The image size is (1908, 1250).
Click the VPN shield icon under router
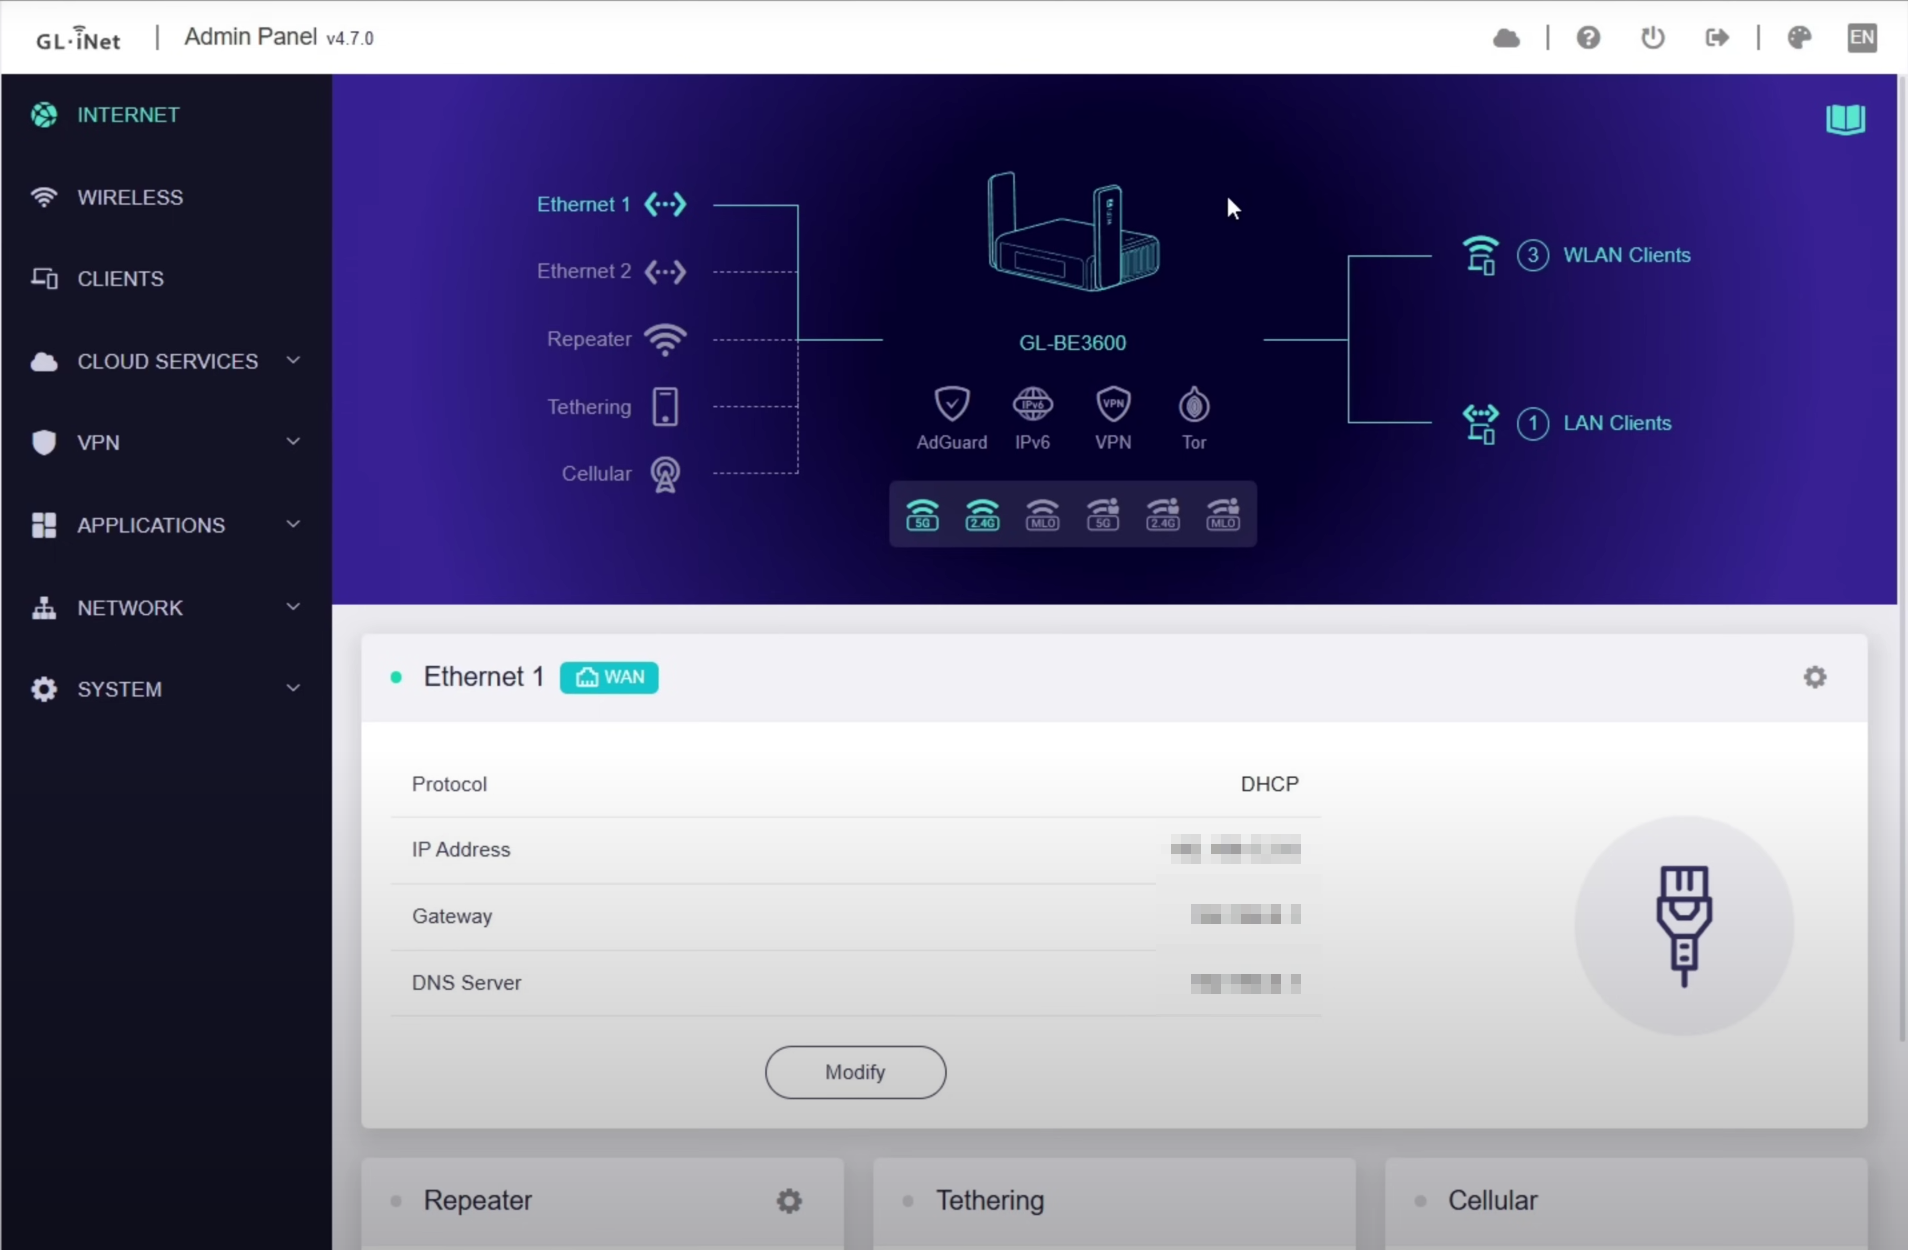[1113, 404]
